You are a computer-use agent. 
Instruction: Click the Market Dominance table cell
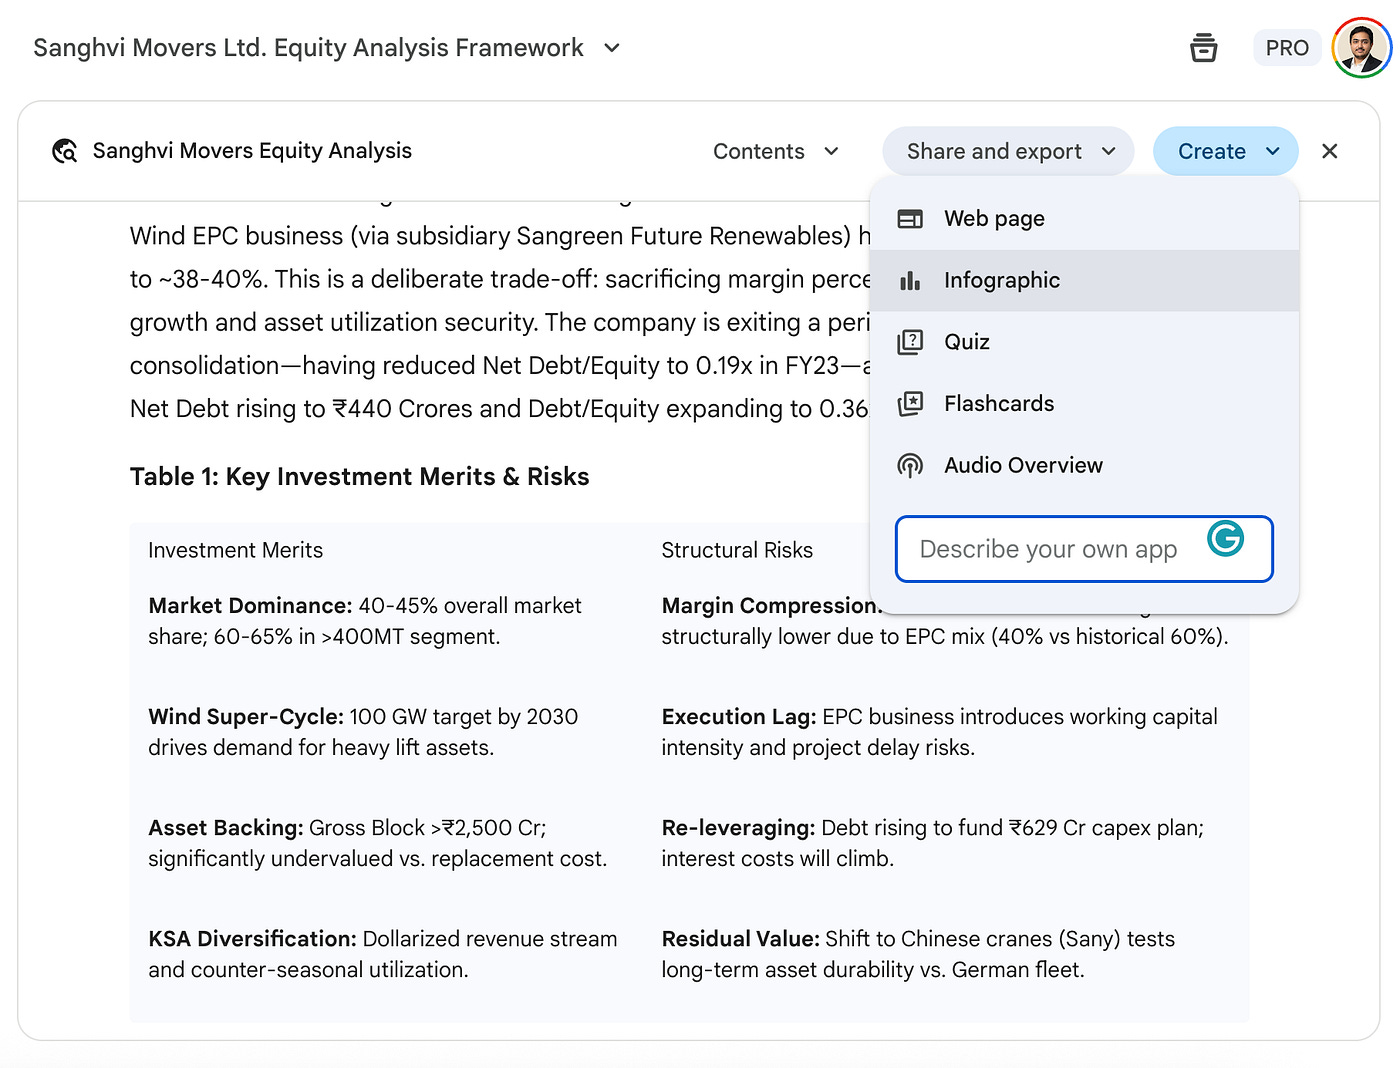[x=365, y=621]
